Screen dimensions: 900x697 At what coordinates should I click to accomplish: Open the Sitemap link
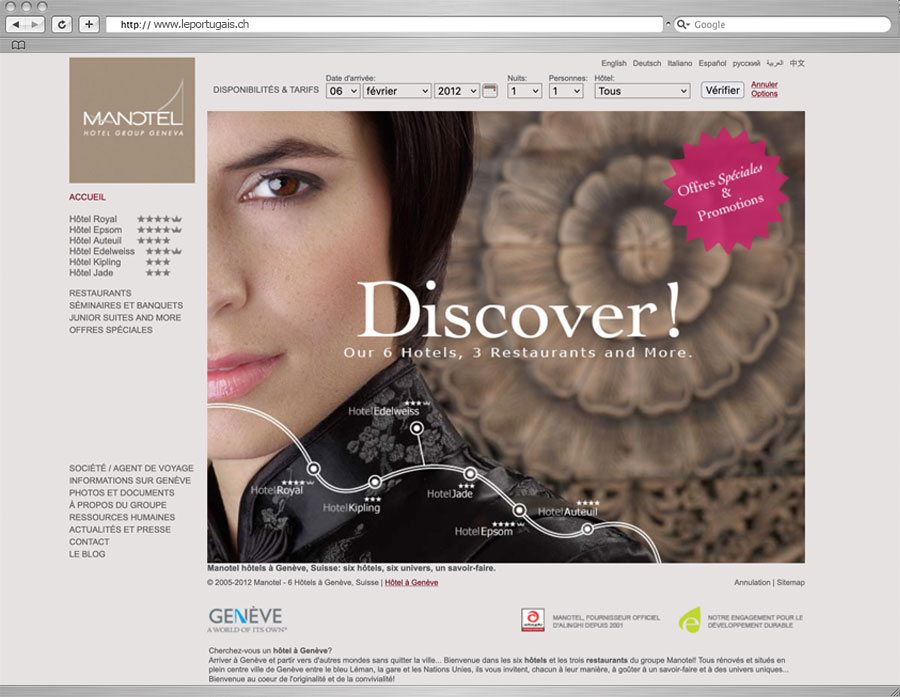790,582
